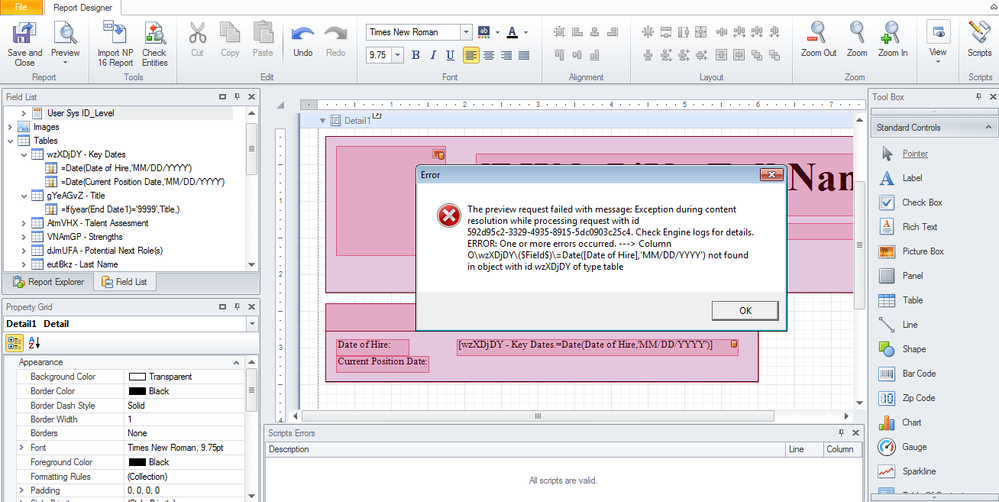Click the Zoom Out magnifier
The height and width of the screenshot is (502, 999).
(x=817, y=34)
